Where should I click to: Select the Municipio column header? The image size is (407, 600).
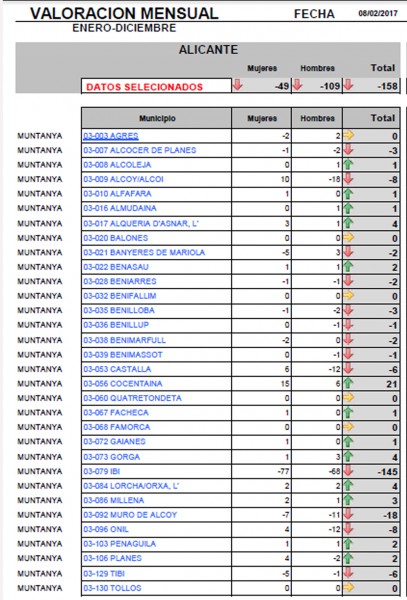[156, 118]
